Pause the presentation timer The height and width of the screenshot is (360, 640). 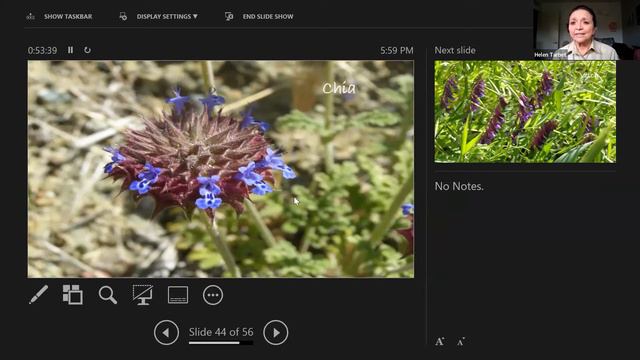[x=71, y=50]
